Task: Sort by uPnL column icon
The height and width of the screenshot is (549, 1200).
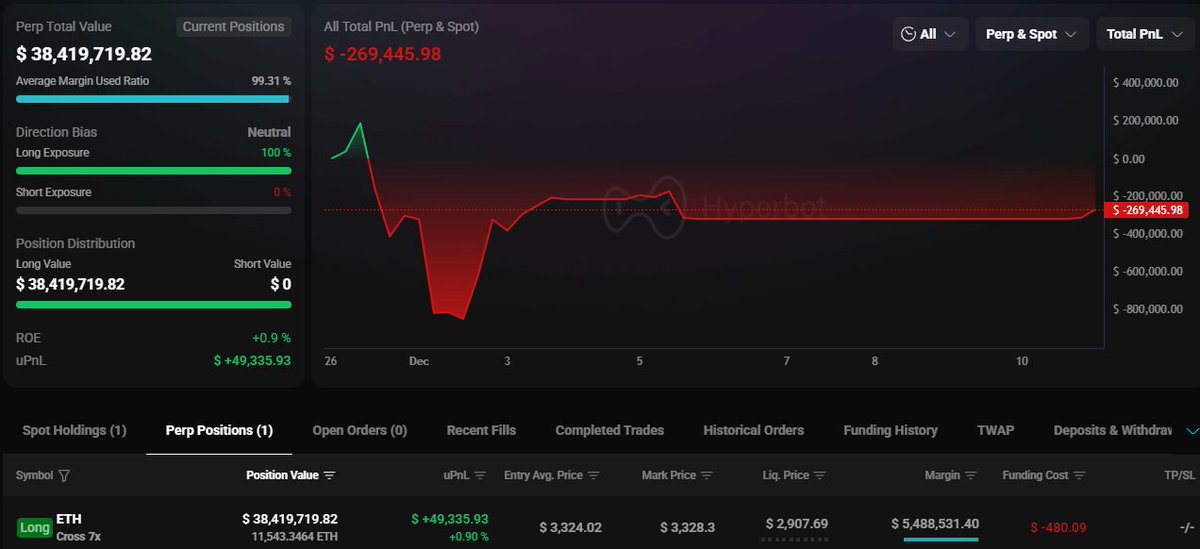Action: tap(480, 476)
